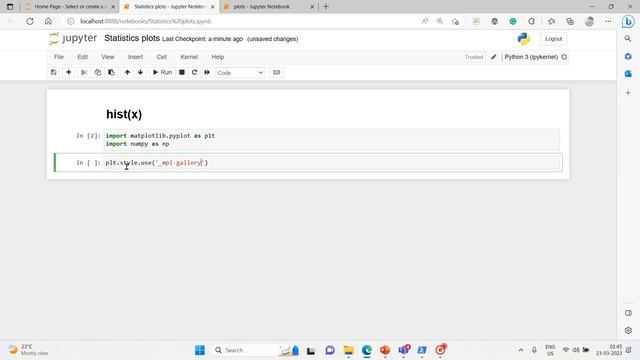
Task: Open Microsoft Edge from the taskbar
Action: point(367,350)
